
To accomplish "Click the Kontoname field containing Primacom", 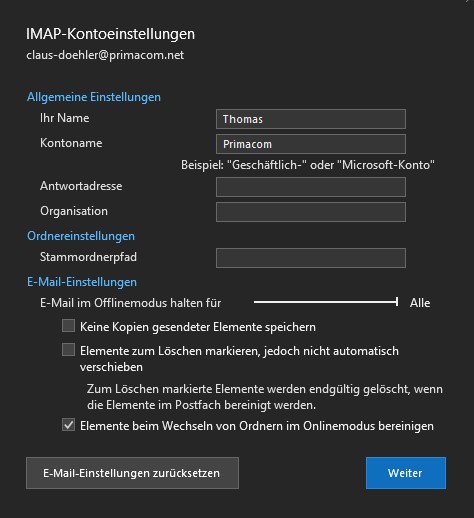I will (x=311, y=144).
